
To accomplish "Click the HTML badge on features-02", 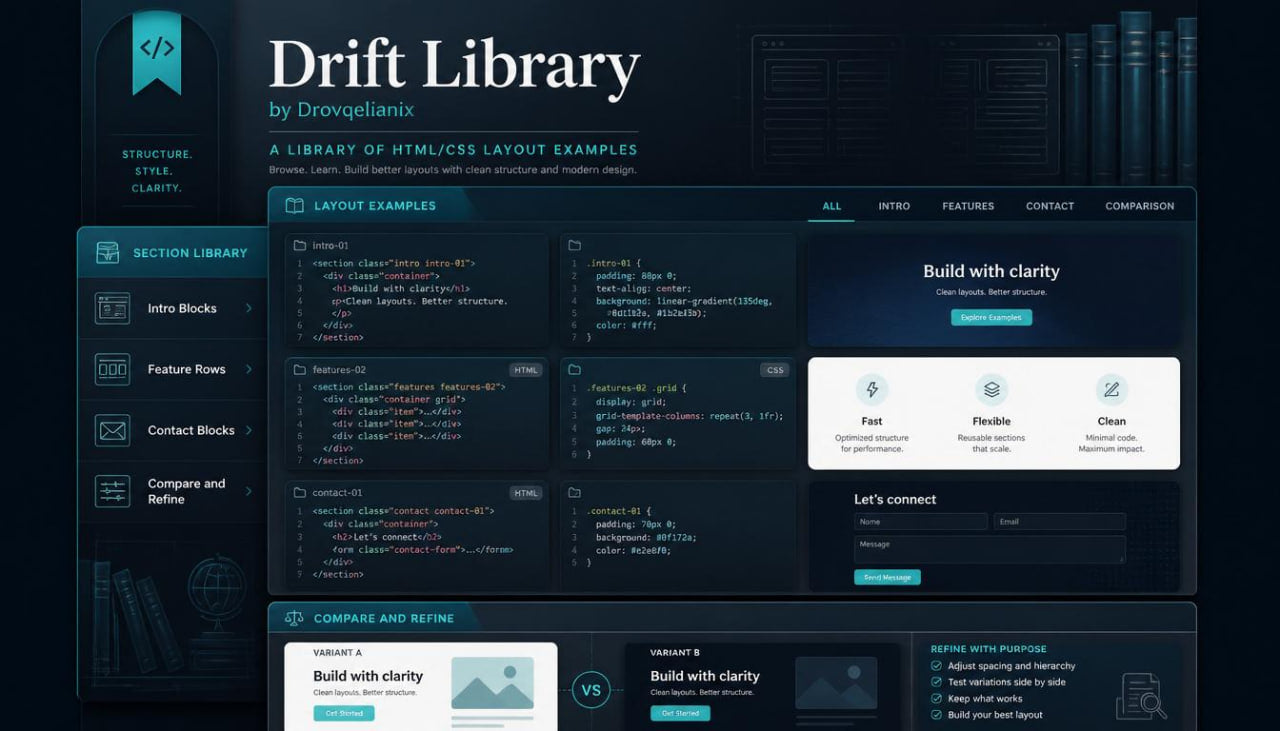I will (526, 370).
